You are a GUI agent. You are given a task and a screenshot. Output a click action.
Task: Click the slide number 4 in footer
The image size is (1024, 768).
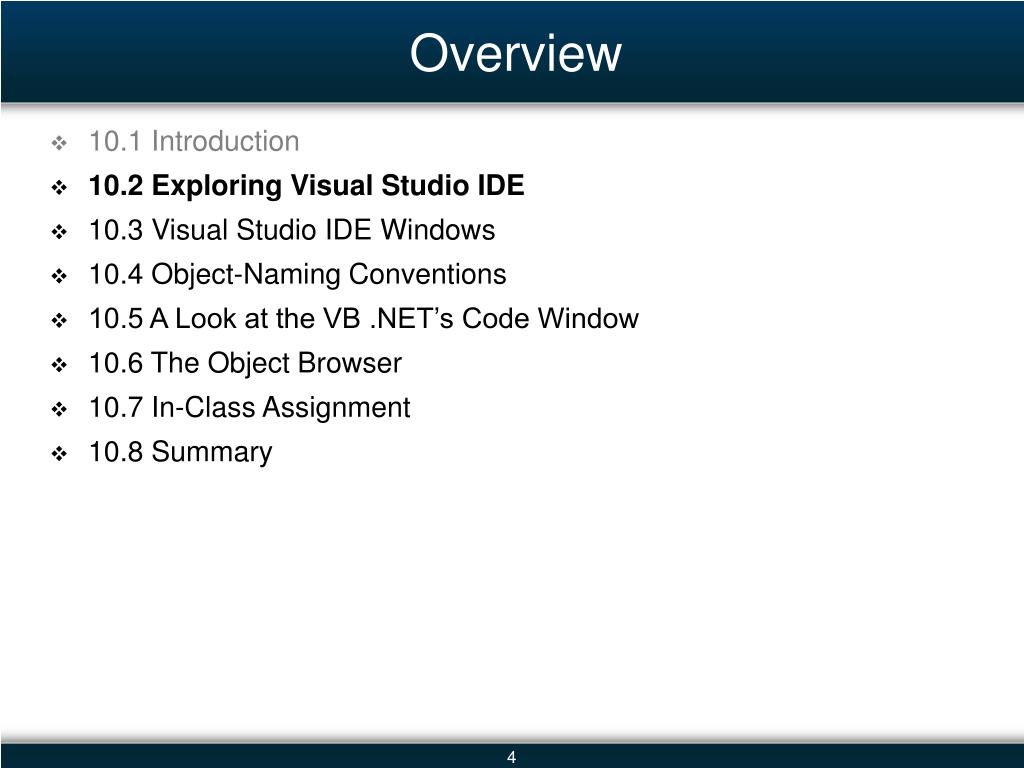pos(511,757)
